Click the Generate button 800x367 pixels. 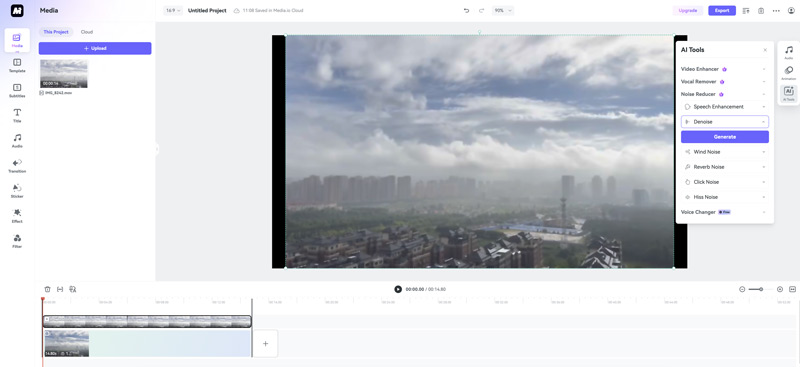click(x=724, y=137)
